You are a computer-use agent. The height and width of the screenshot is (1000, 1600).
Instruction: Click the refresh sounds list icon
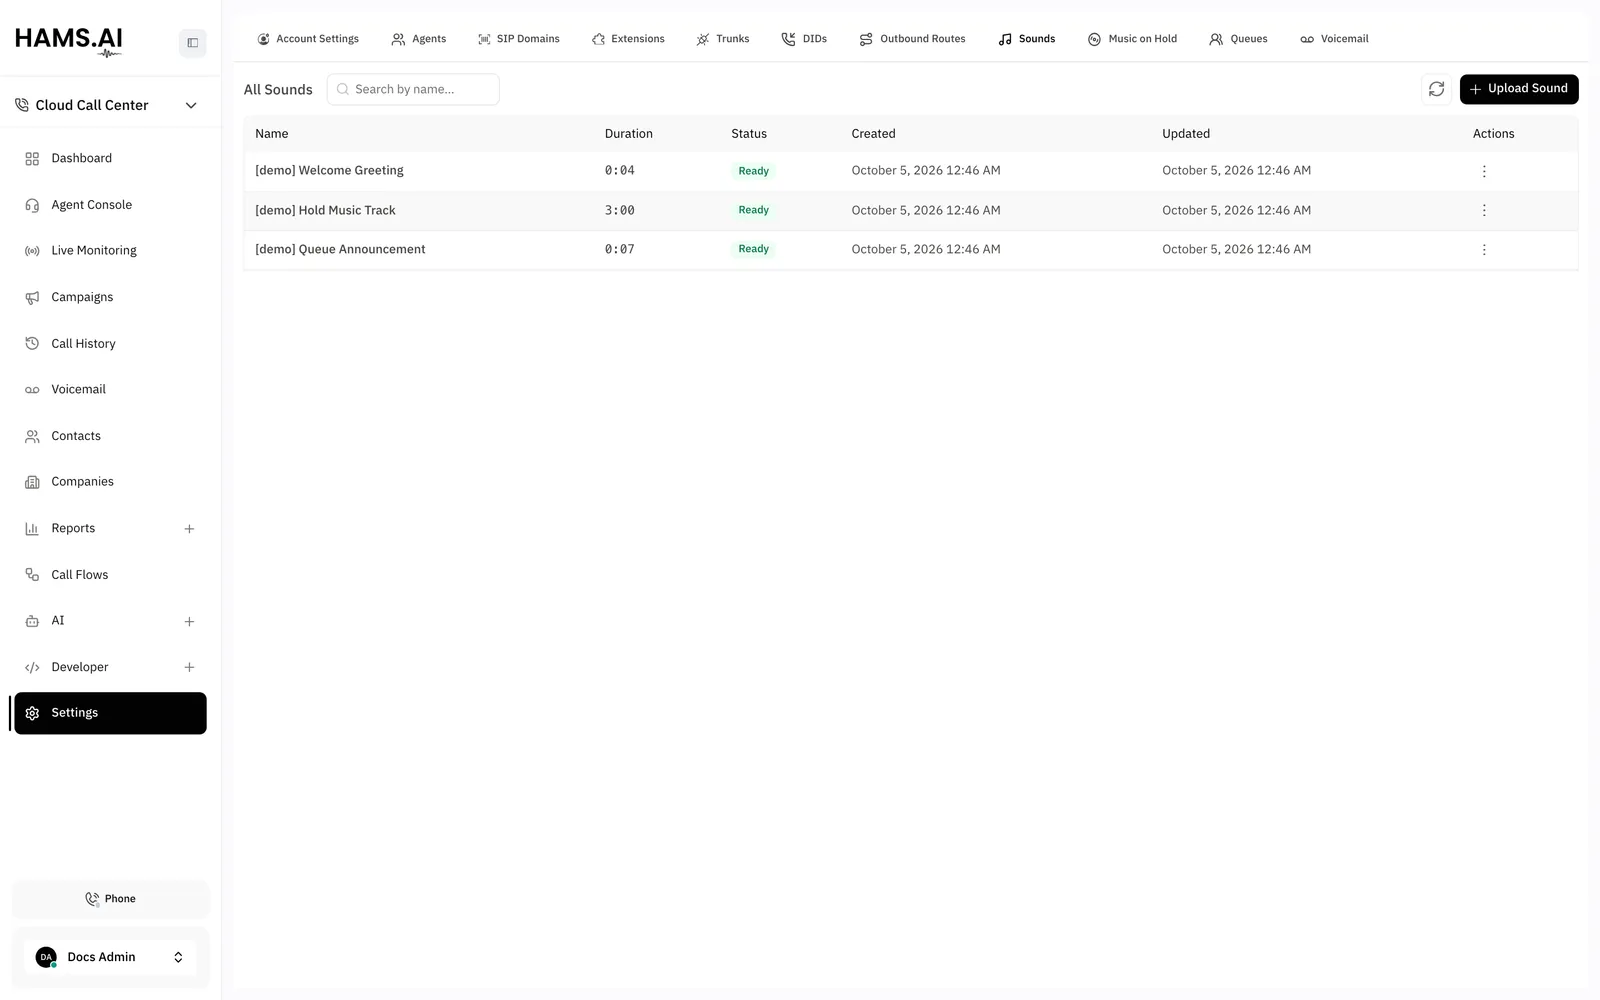click(1436, 89)
